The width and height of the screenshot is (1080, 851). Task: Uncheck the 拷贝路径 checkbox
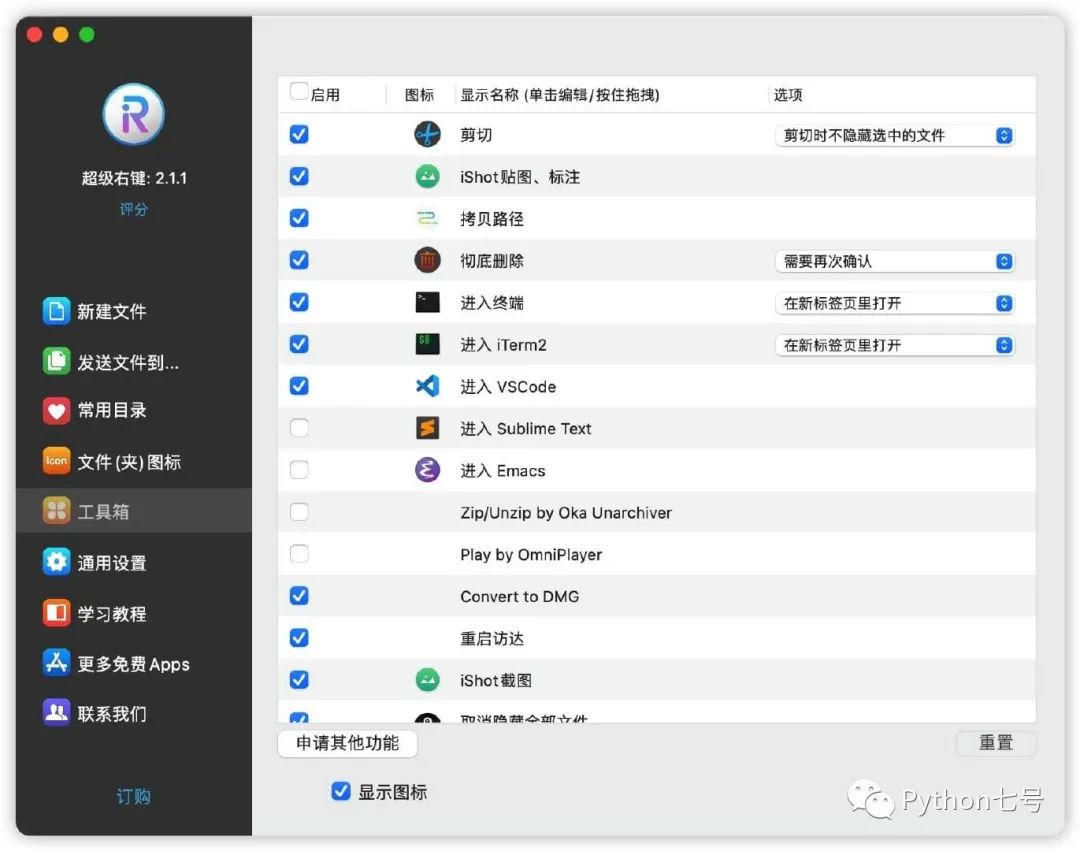(299, 218)
